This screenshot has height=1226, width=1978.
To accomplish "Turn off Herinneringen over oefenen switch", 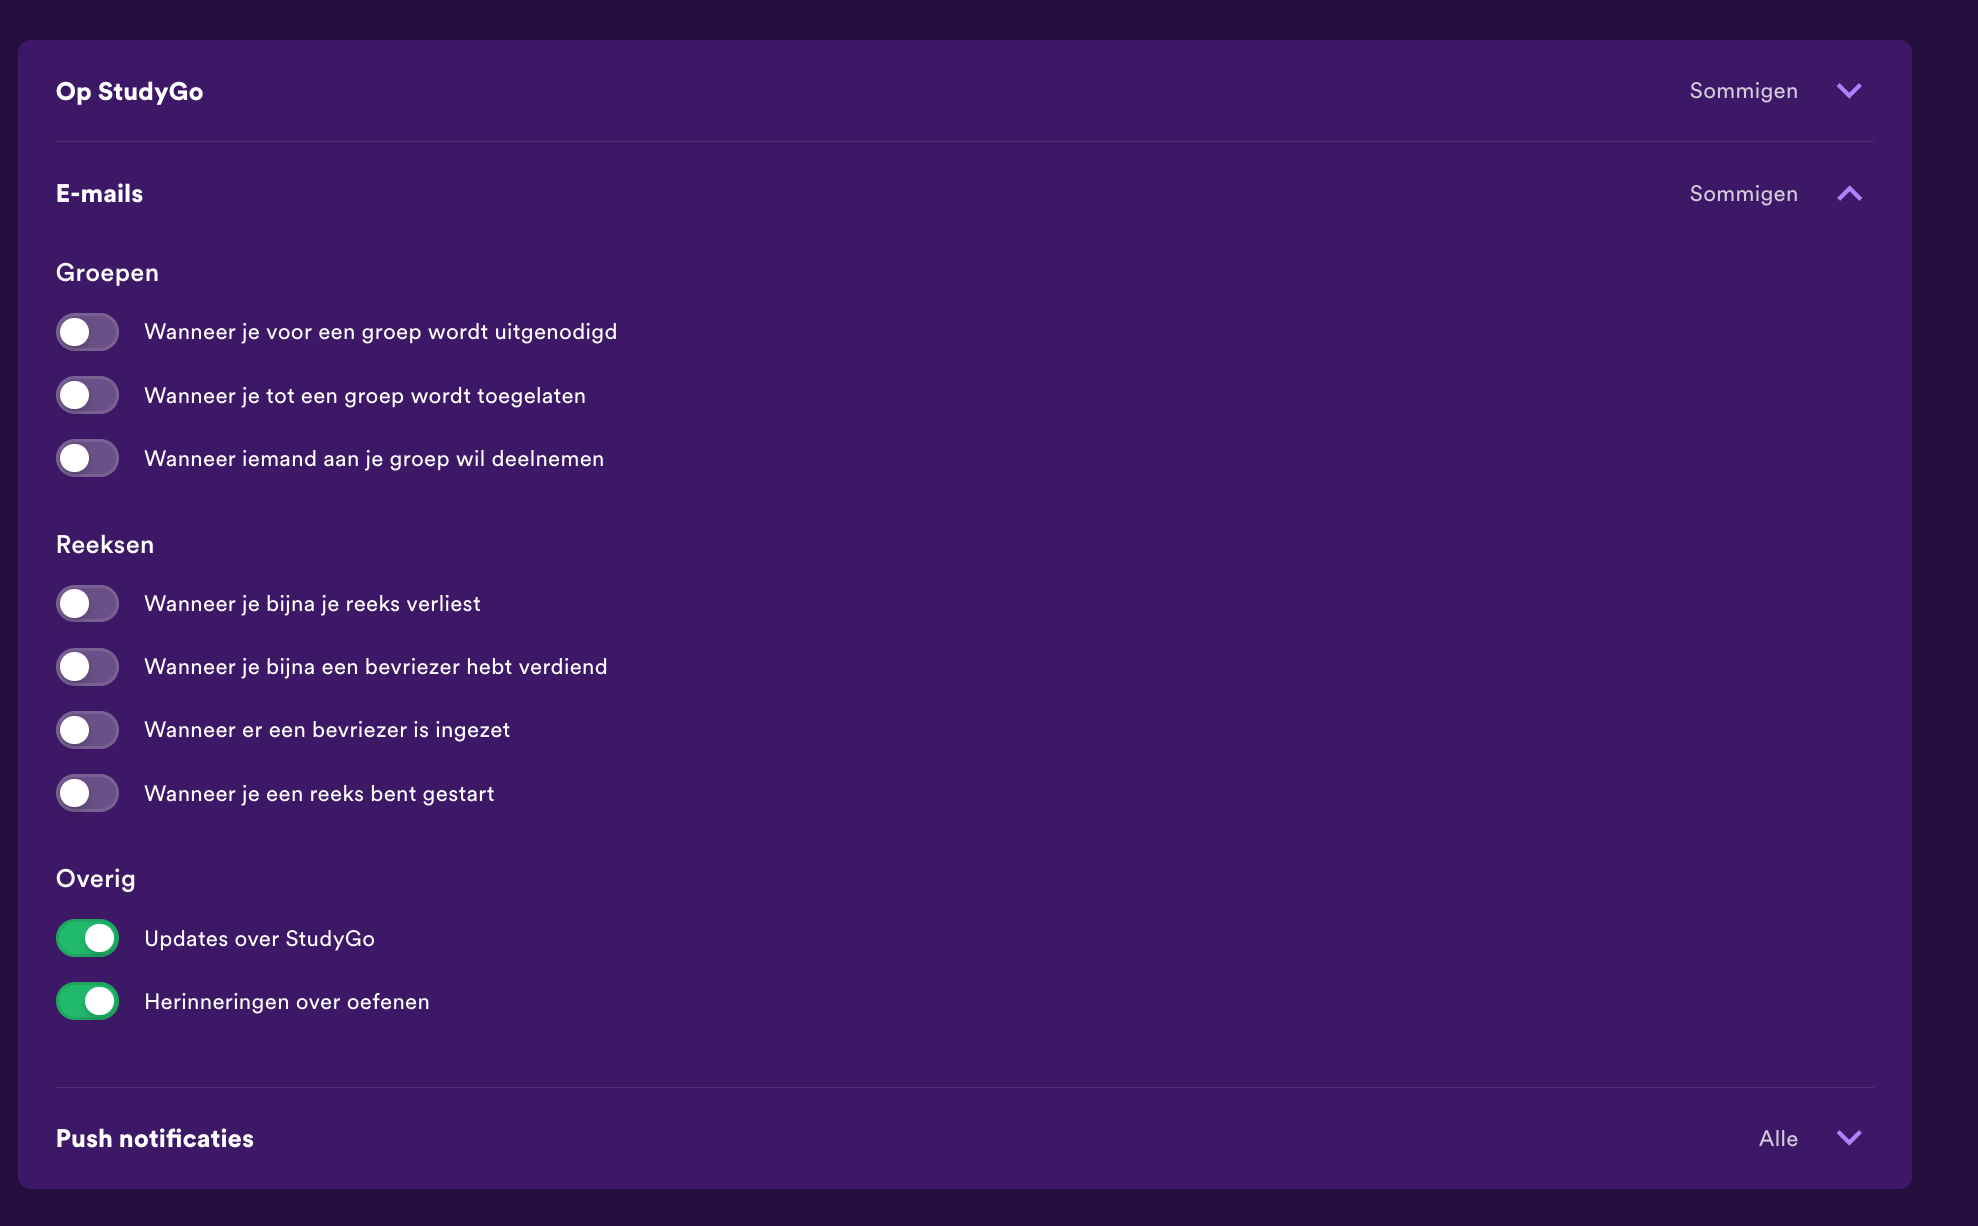I will pyautogui.click(x=87, y=1001).
